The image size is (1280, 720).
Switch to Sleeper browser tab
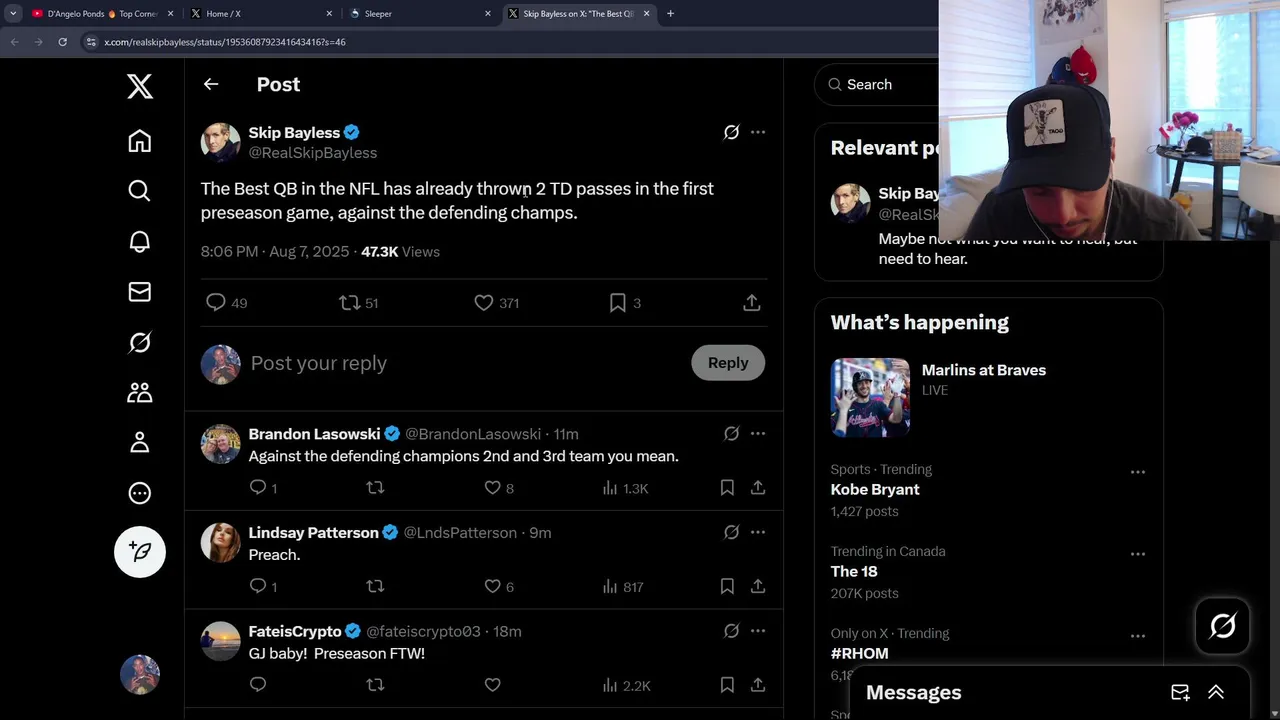click(421, 14)
